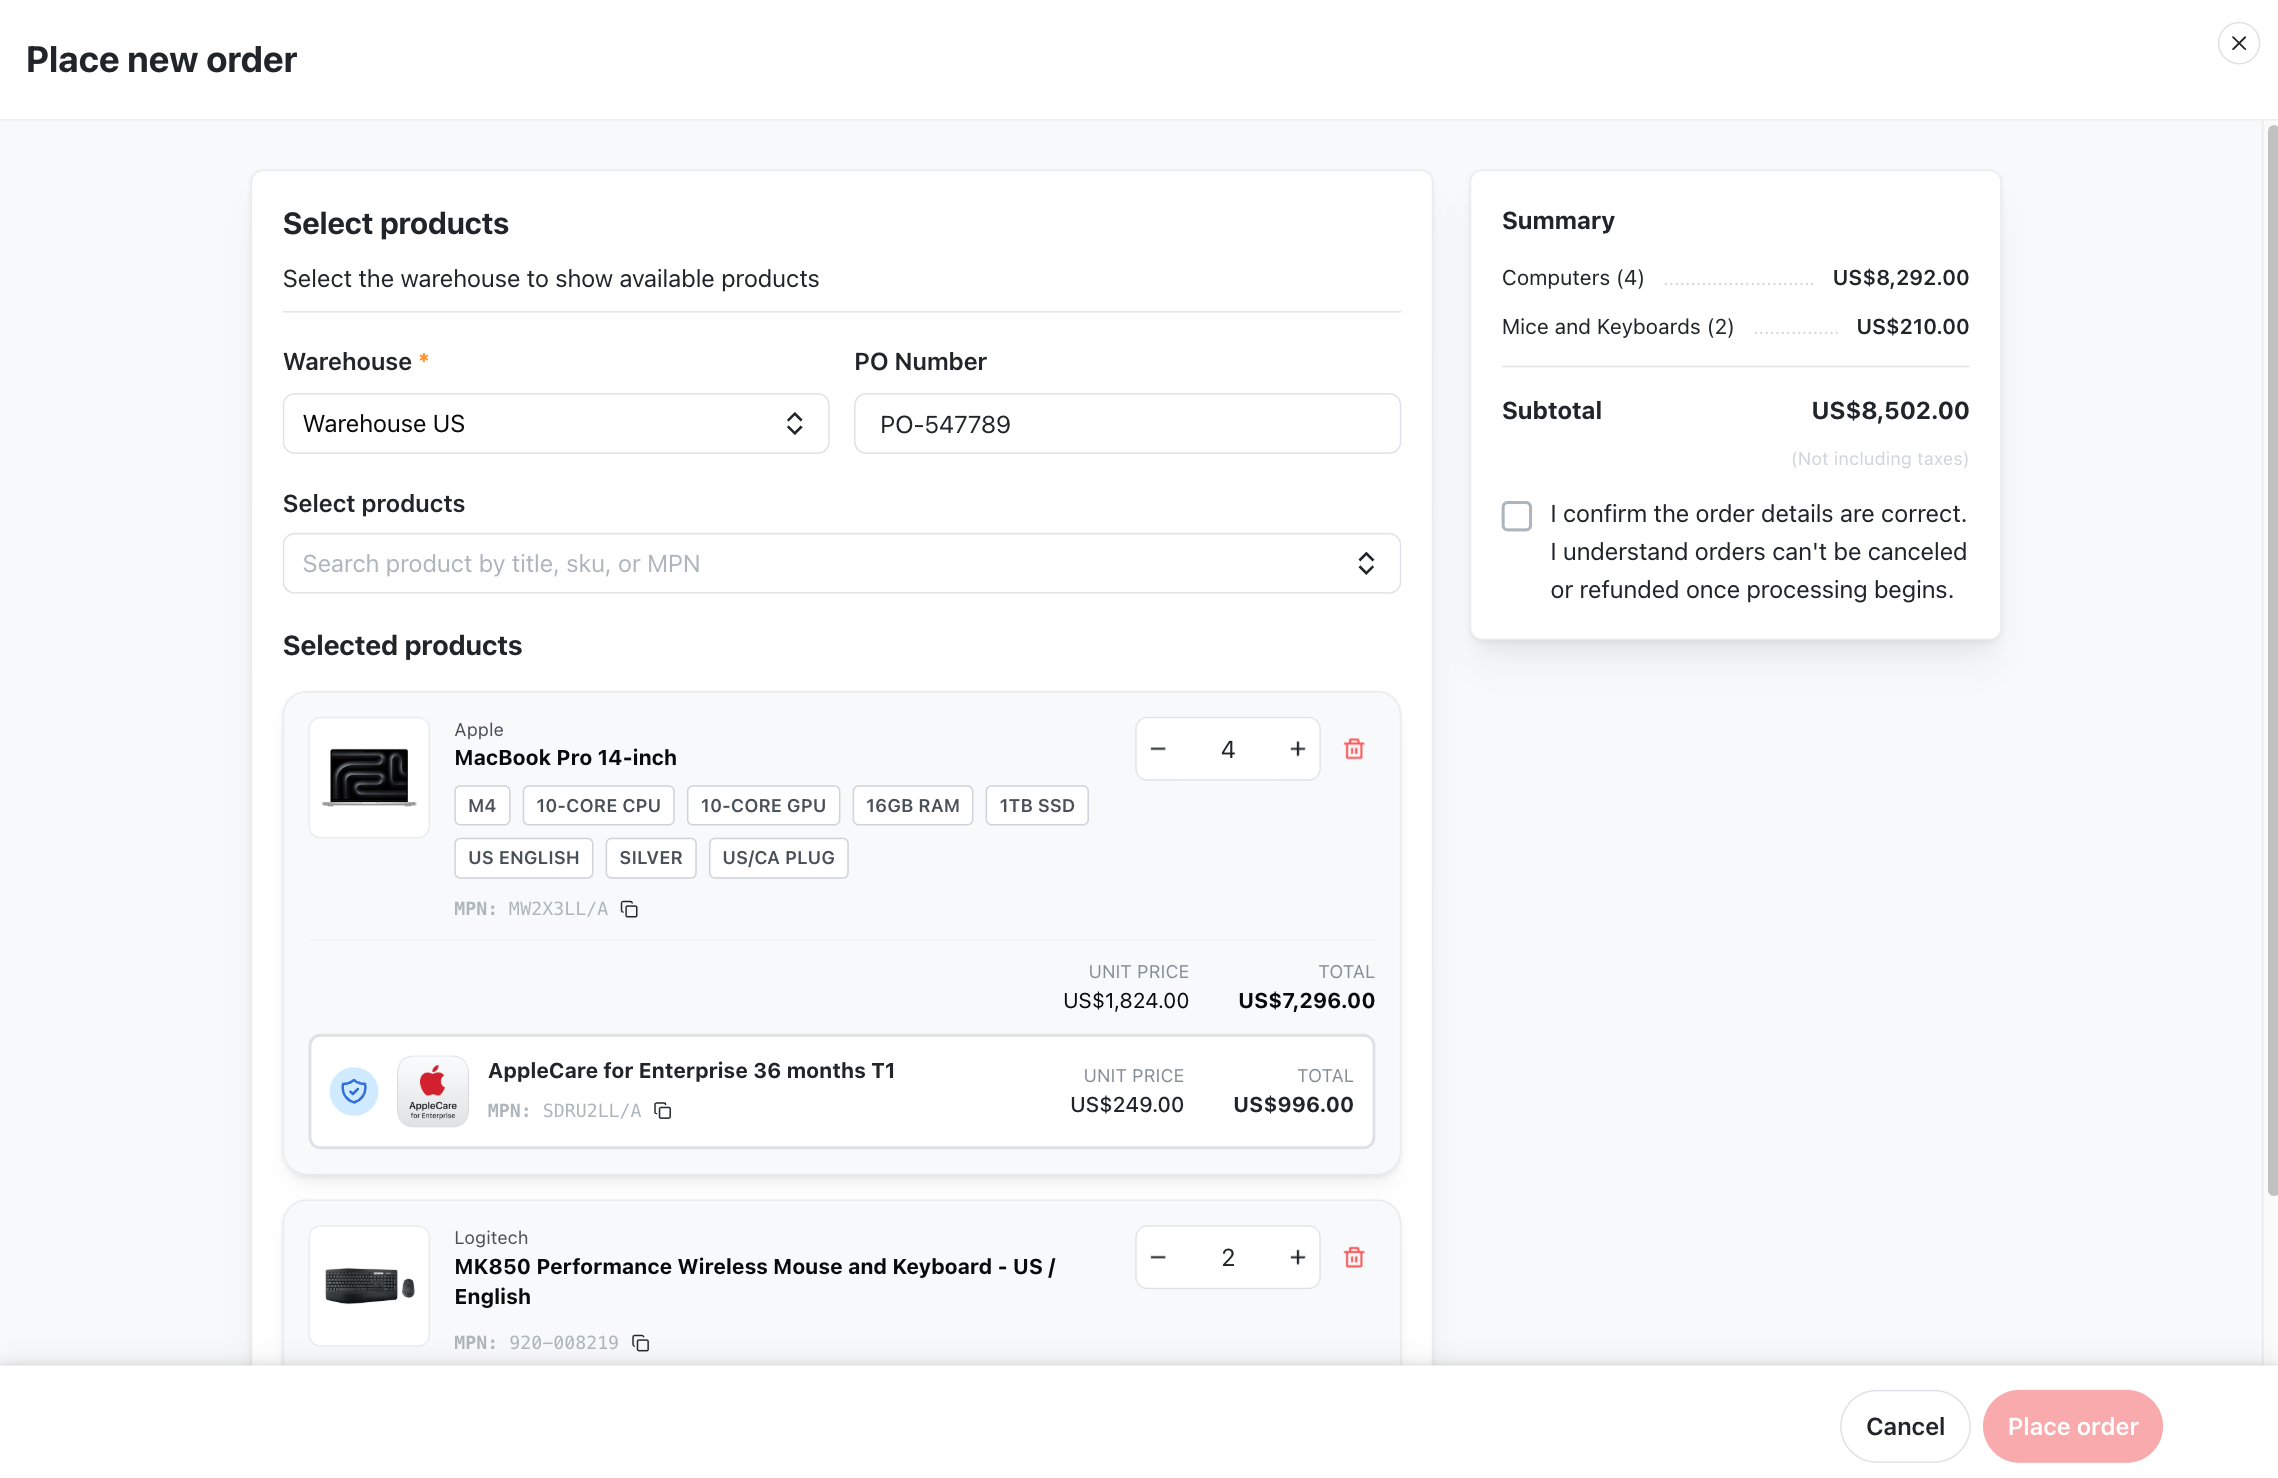Click the MacBook Pro product thumbnail

369,777
